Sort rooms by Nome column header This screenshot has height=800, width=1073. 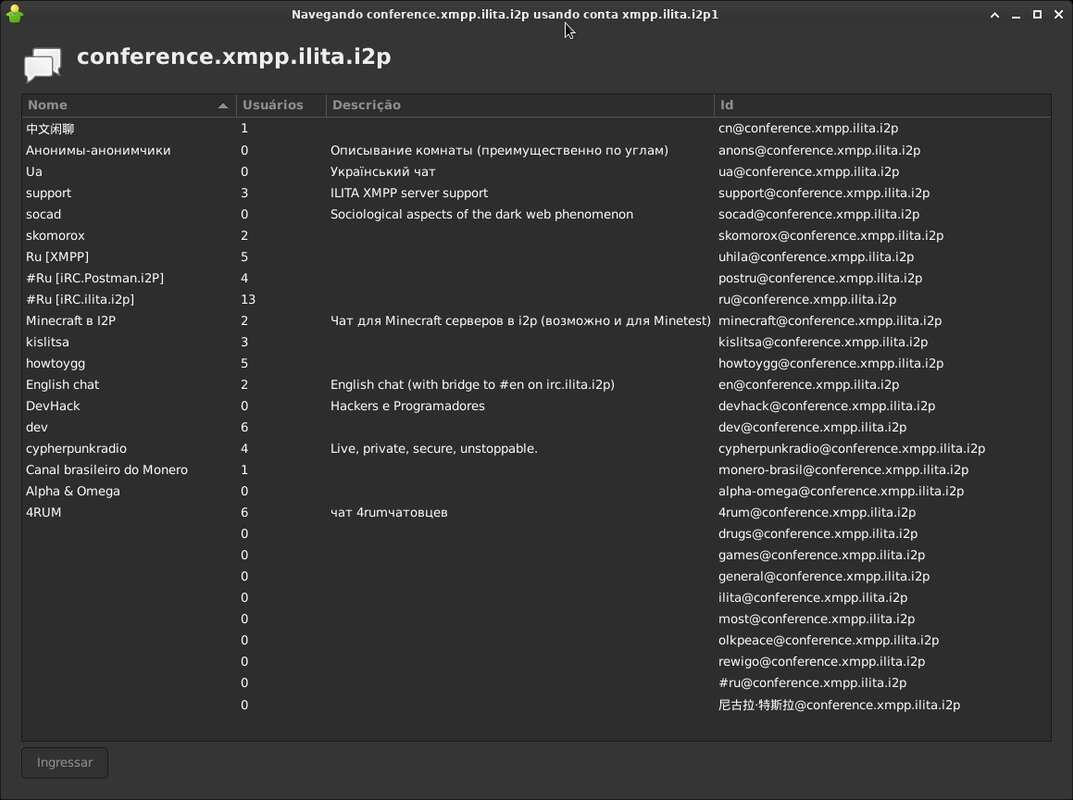[128, 105]
